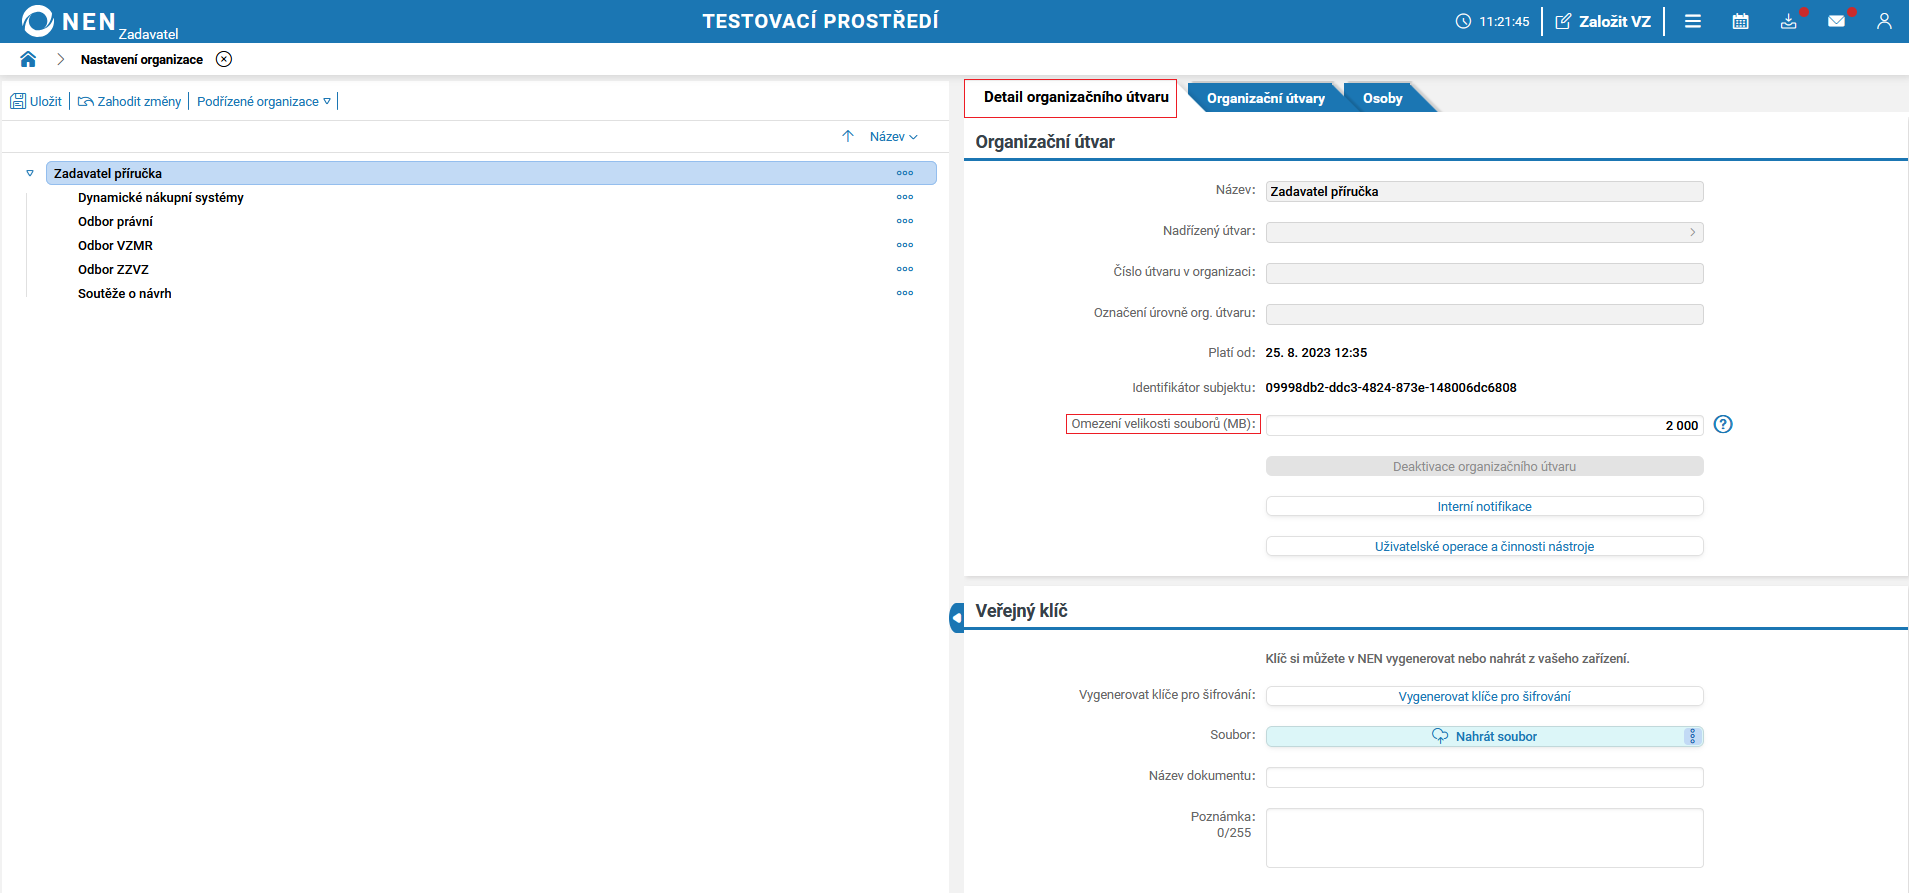Save changes with Uložit
The width and height of the screenshot is (1909, 893).
tap(36, 101)
